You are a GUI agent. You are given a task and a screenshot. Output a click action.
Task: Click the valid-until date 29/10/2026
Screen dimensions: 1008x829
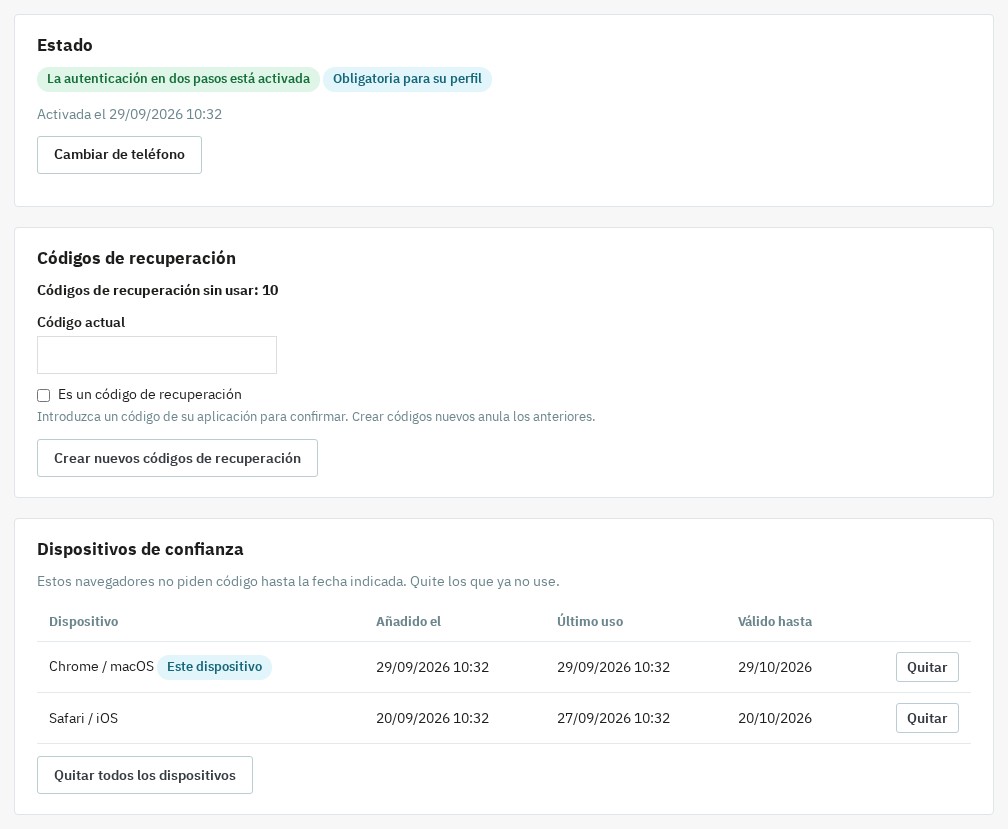[x=775, y=667]
